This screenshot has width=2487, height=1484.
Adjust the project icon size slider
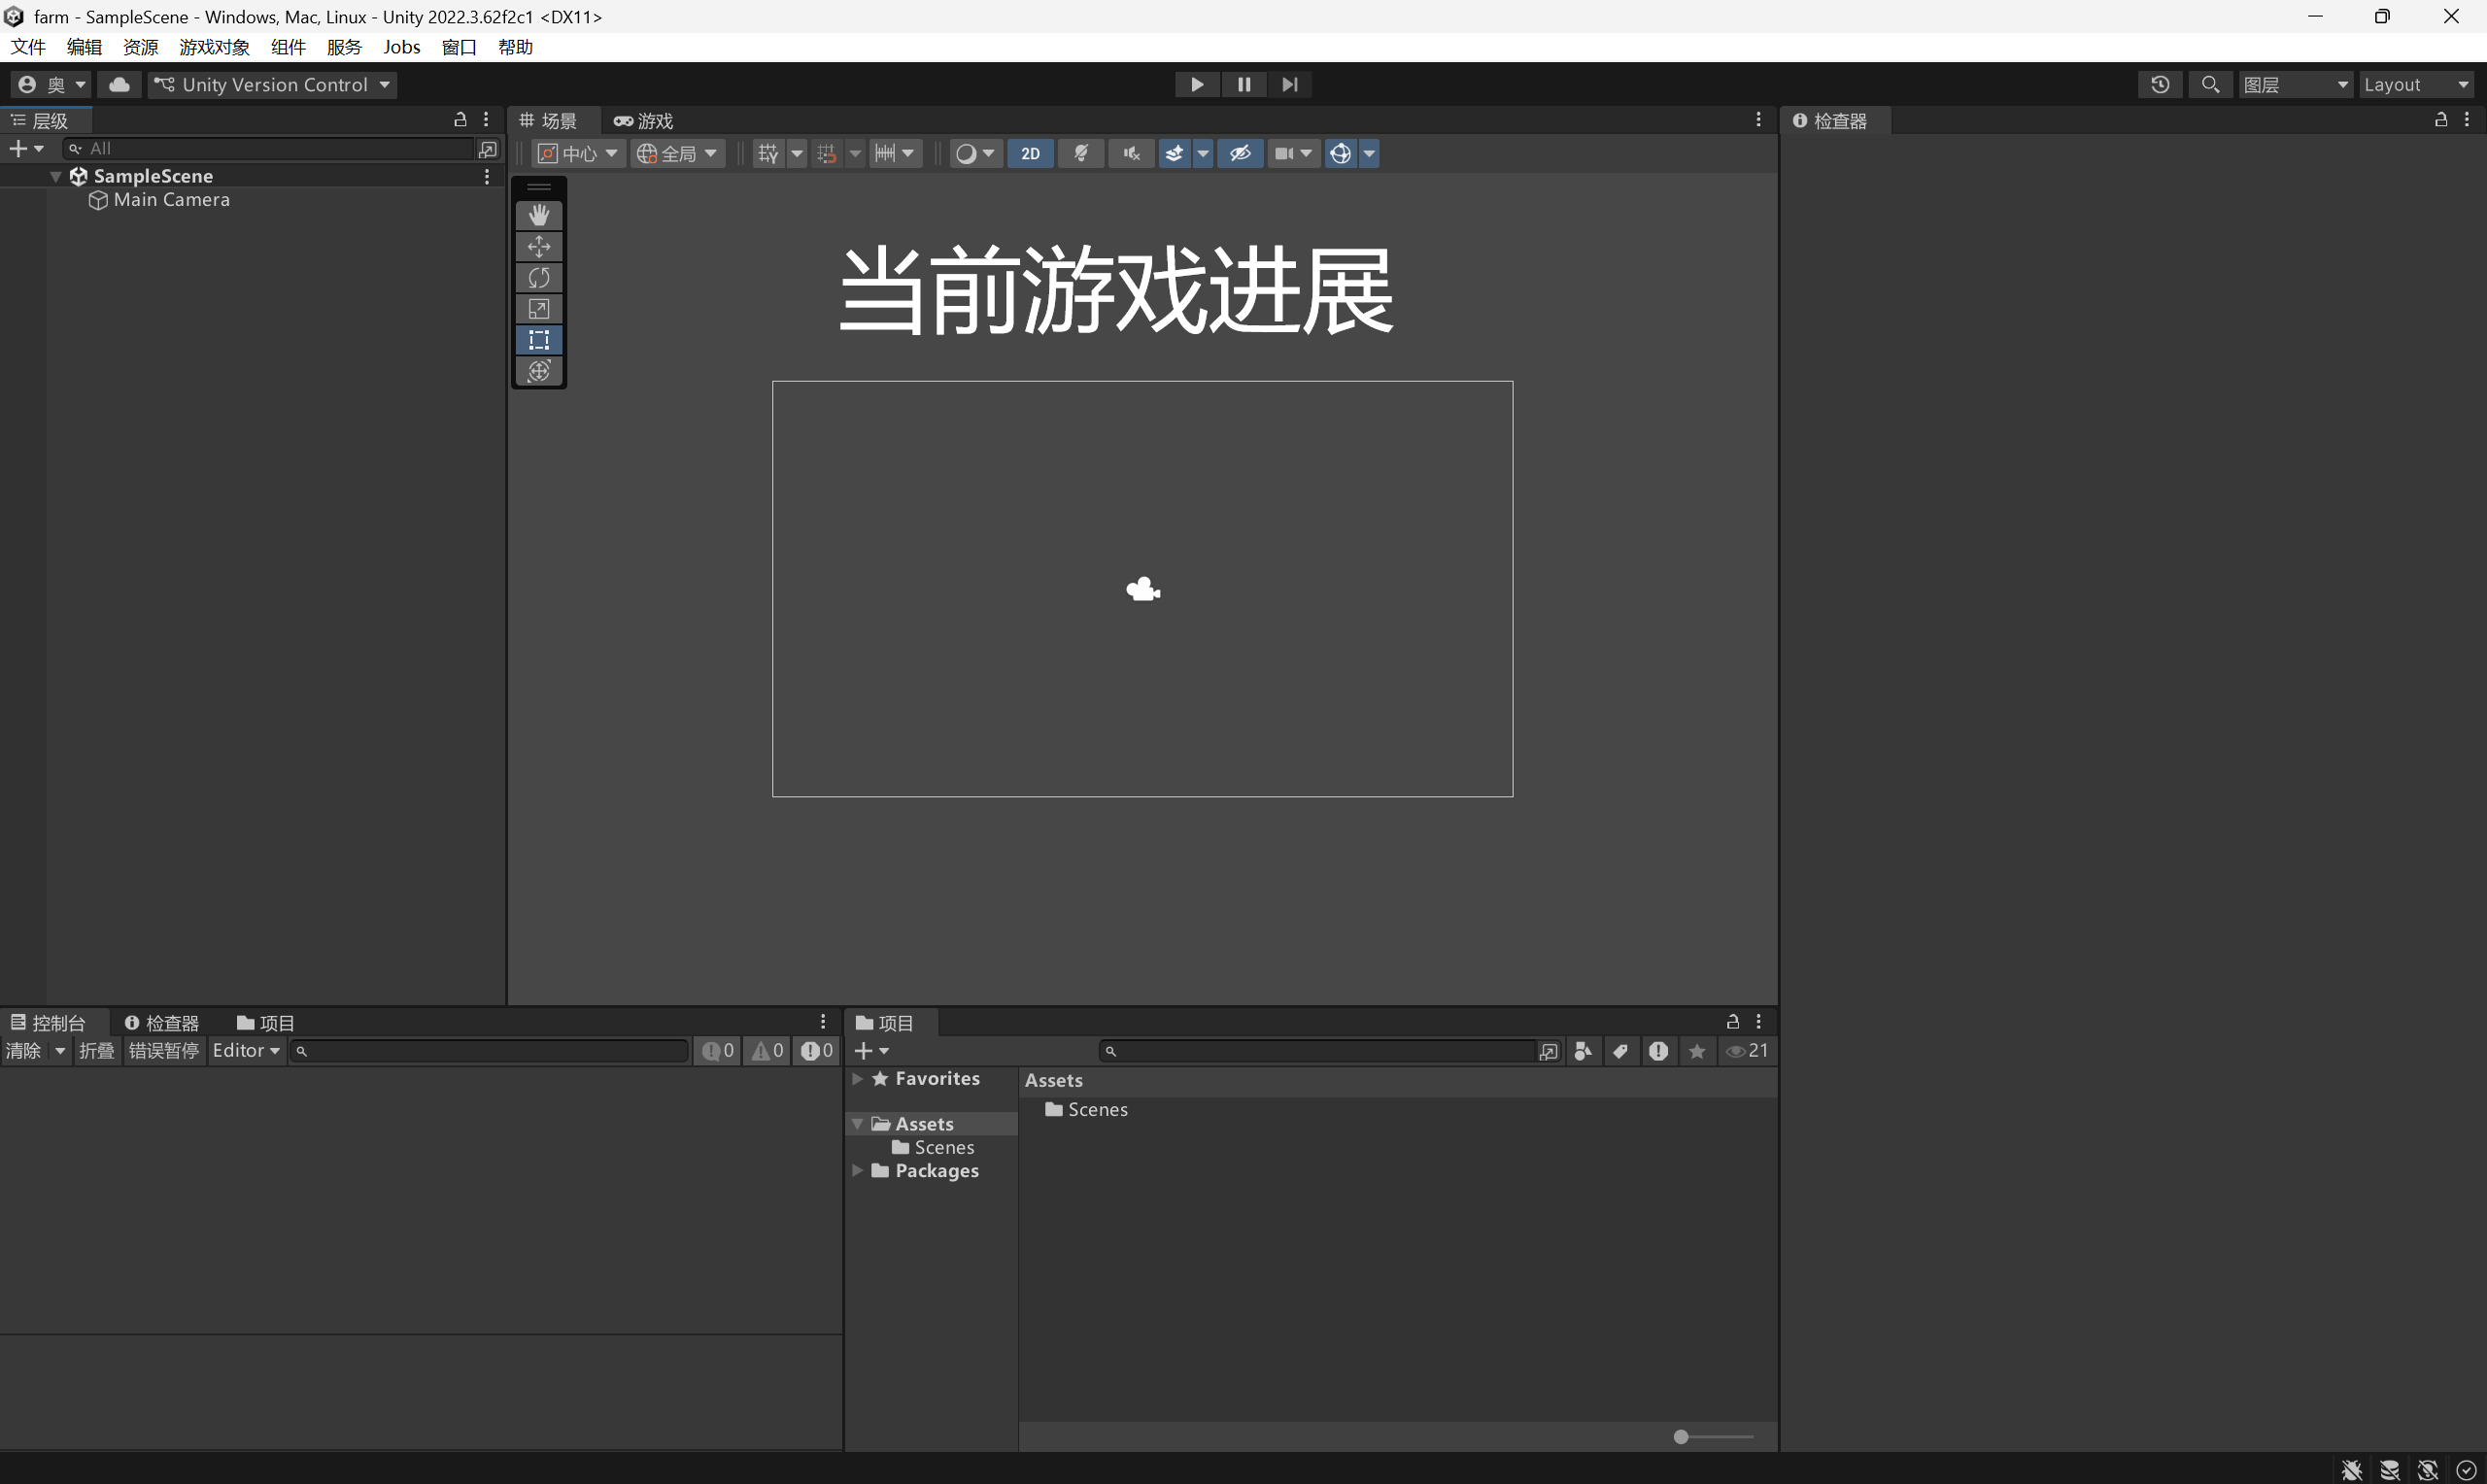[x=1681, y=1437]
